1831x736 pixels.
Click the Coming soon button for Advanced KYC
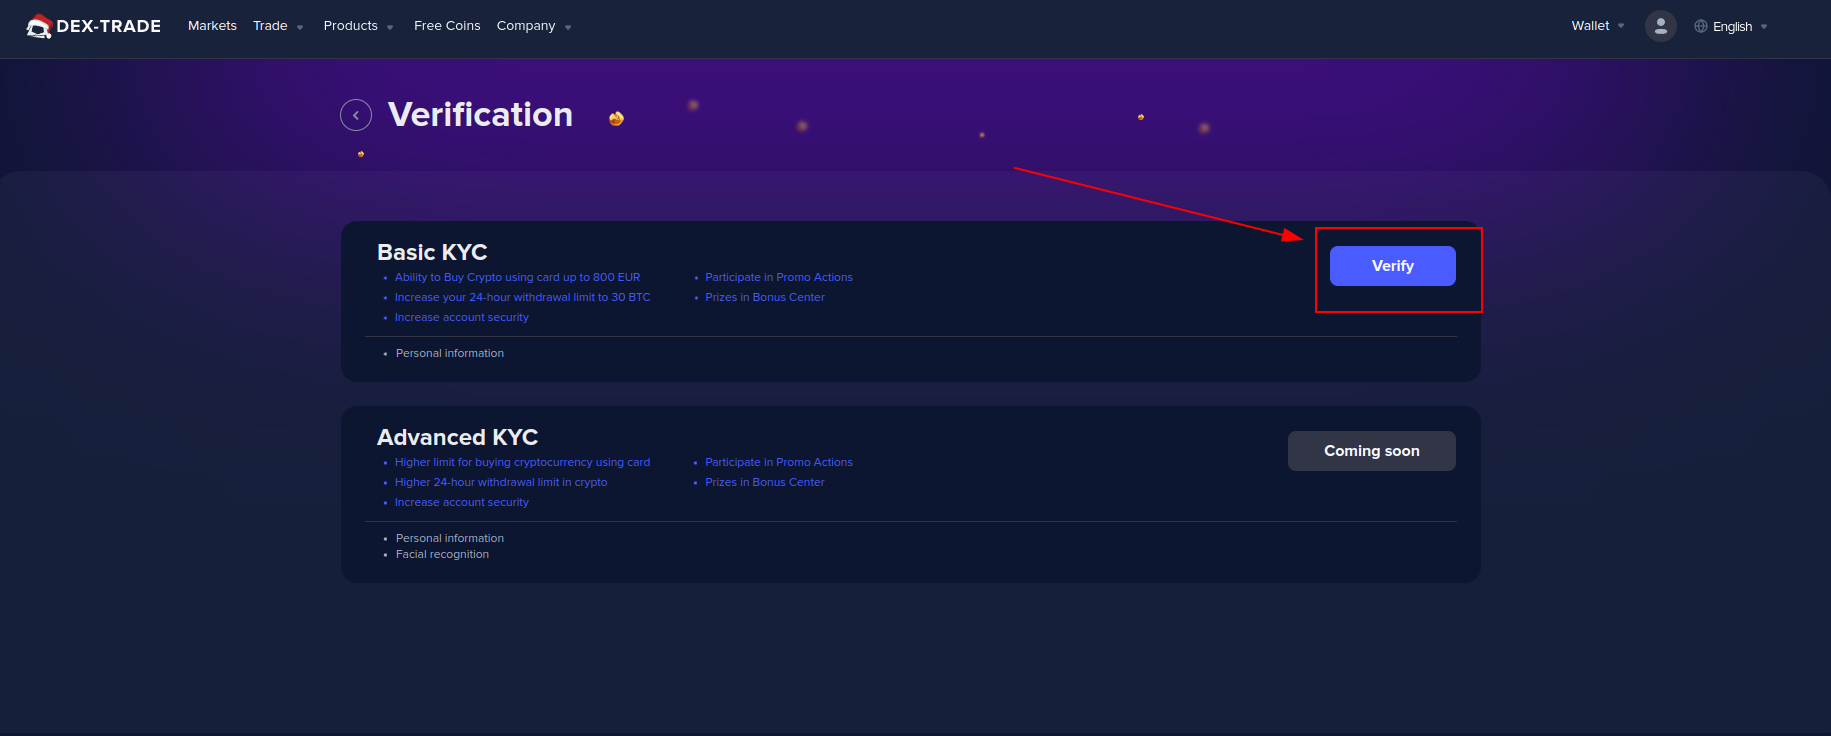tap(1371, 451)
